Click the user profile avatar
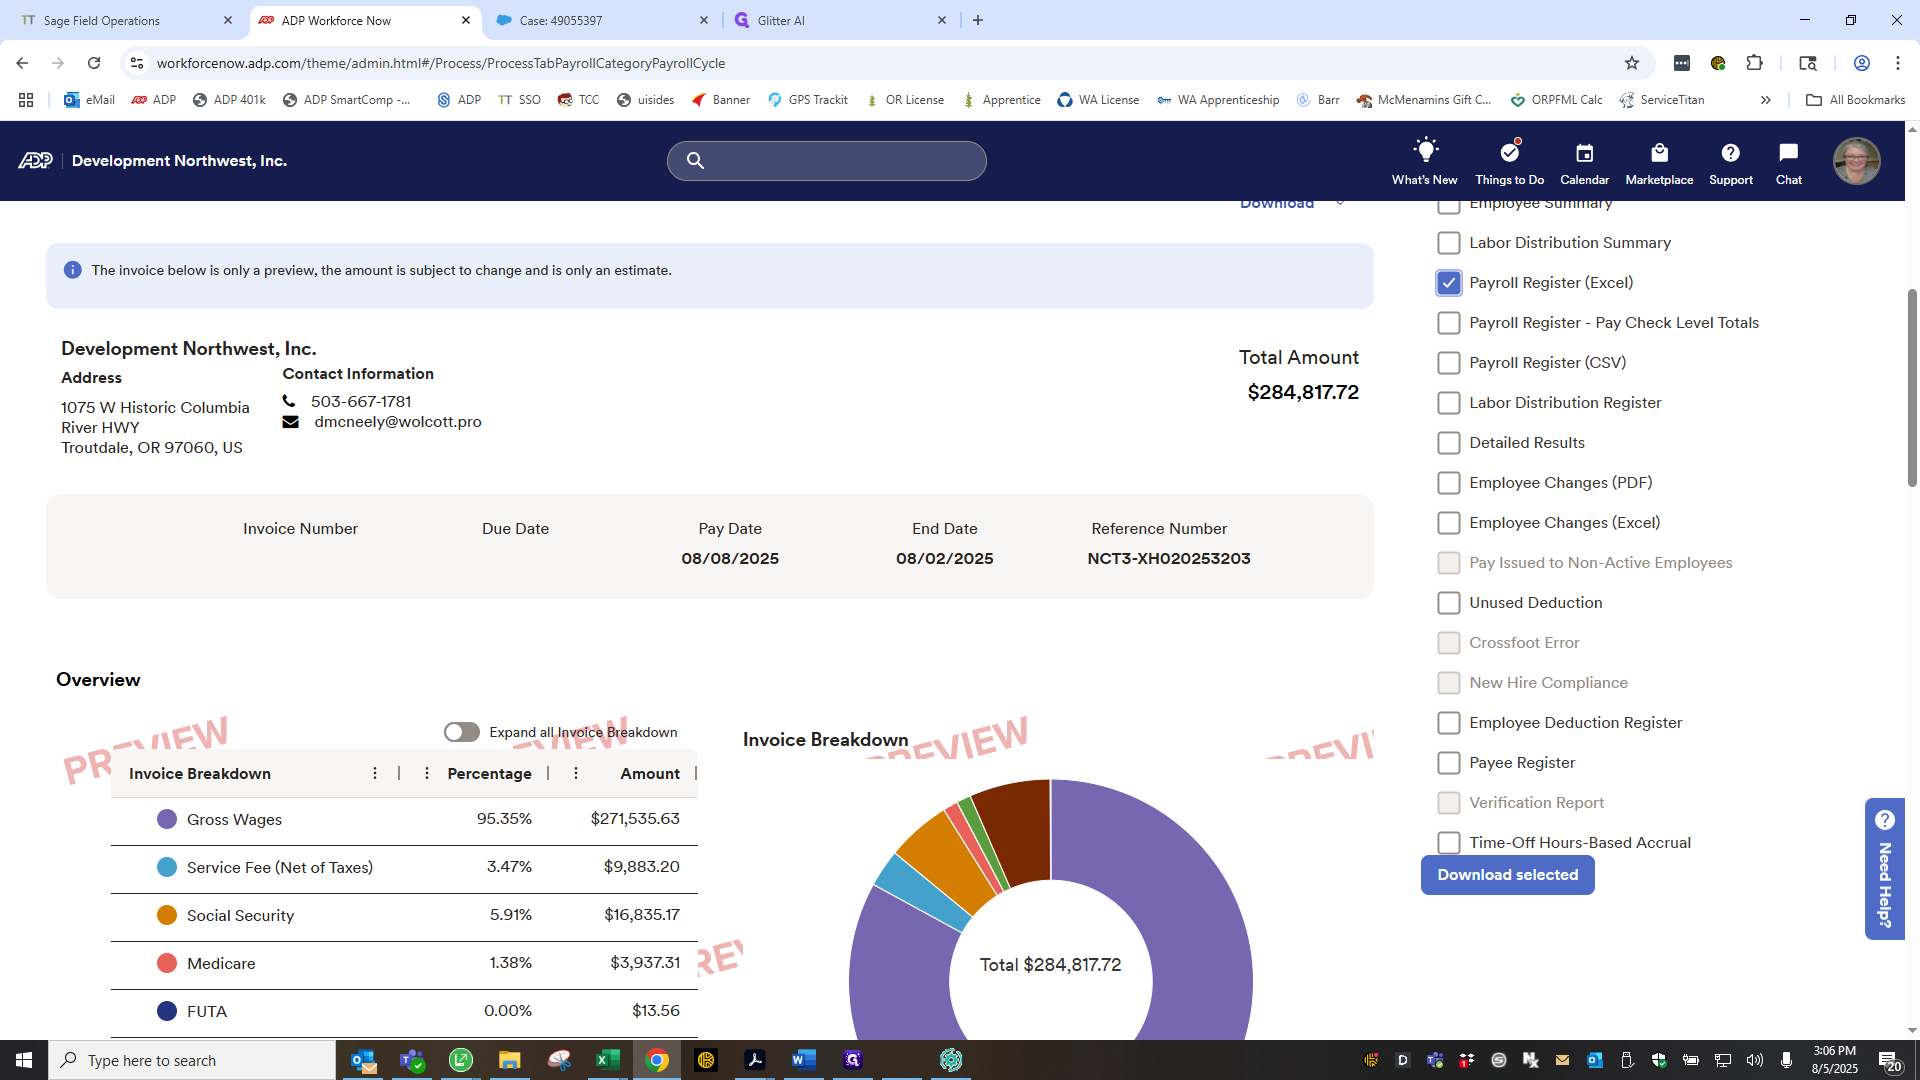1920x1080 pixels. [1856, 161]
